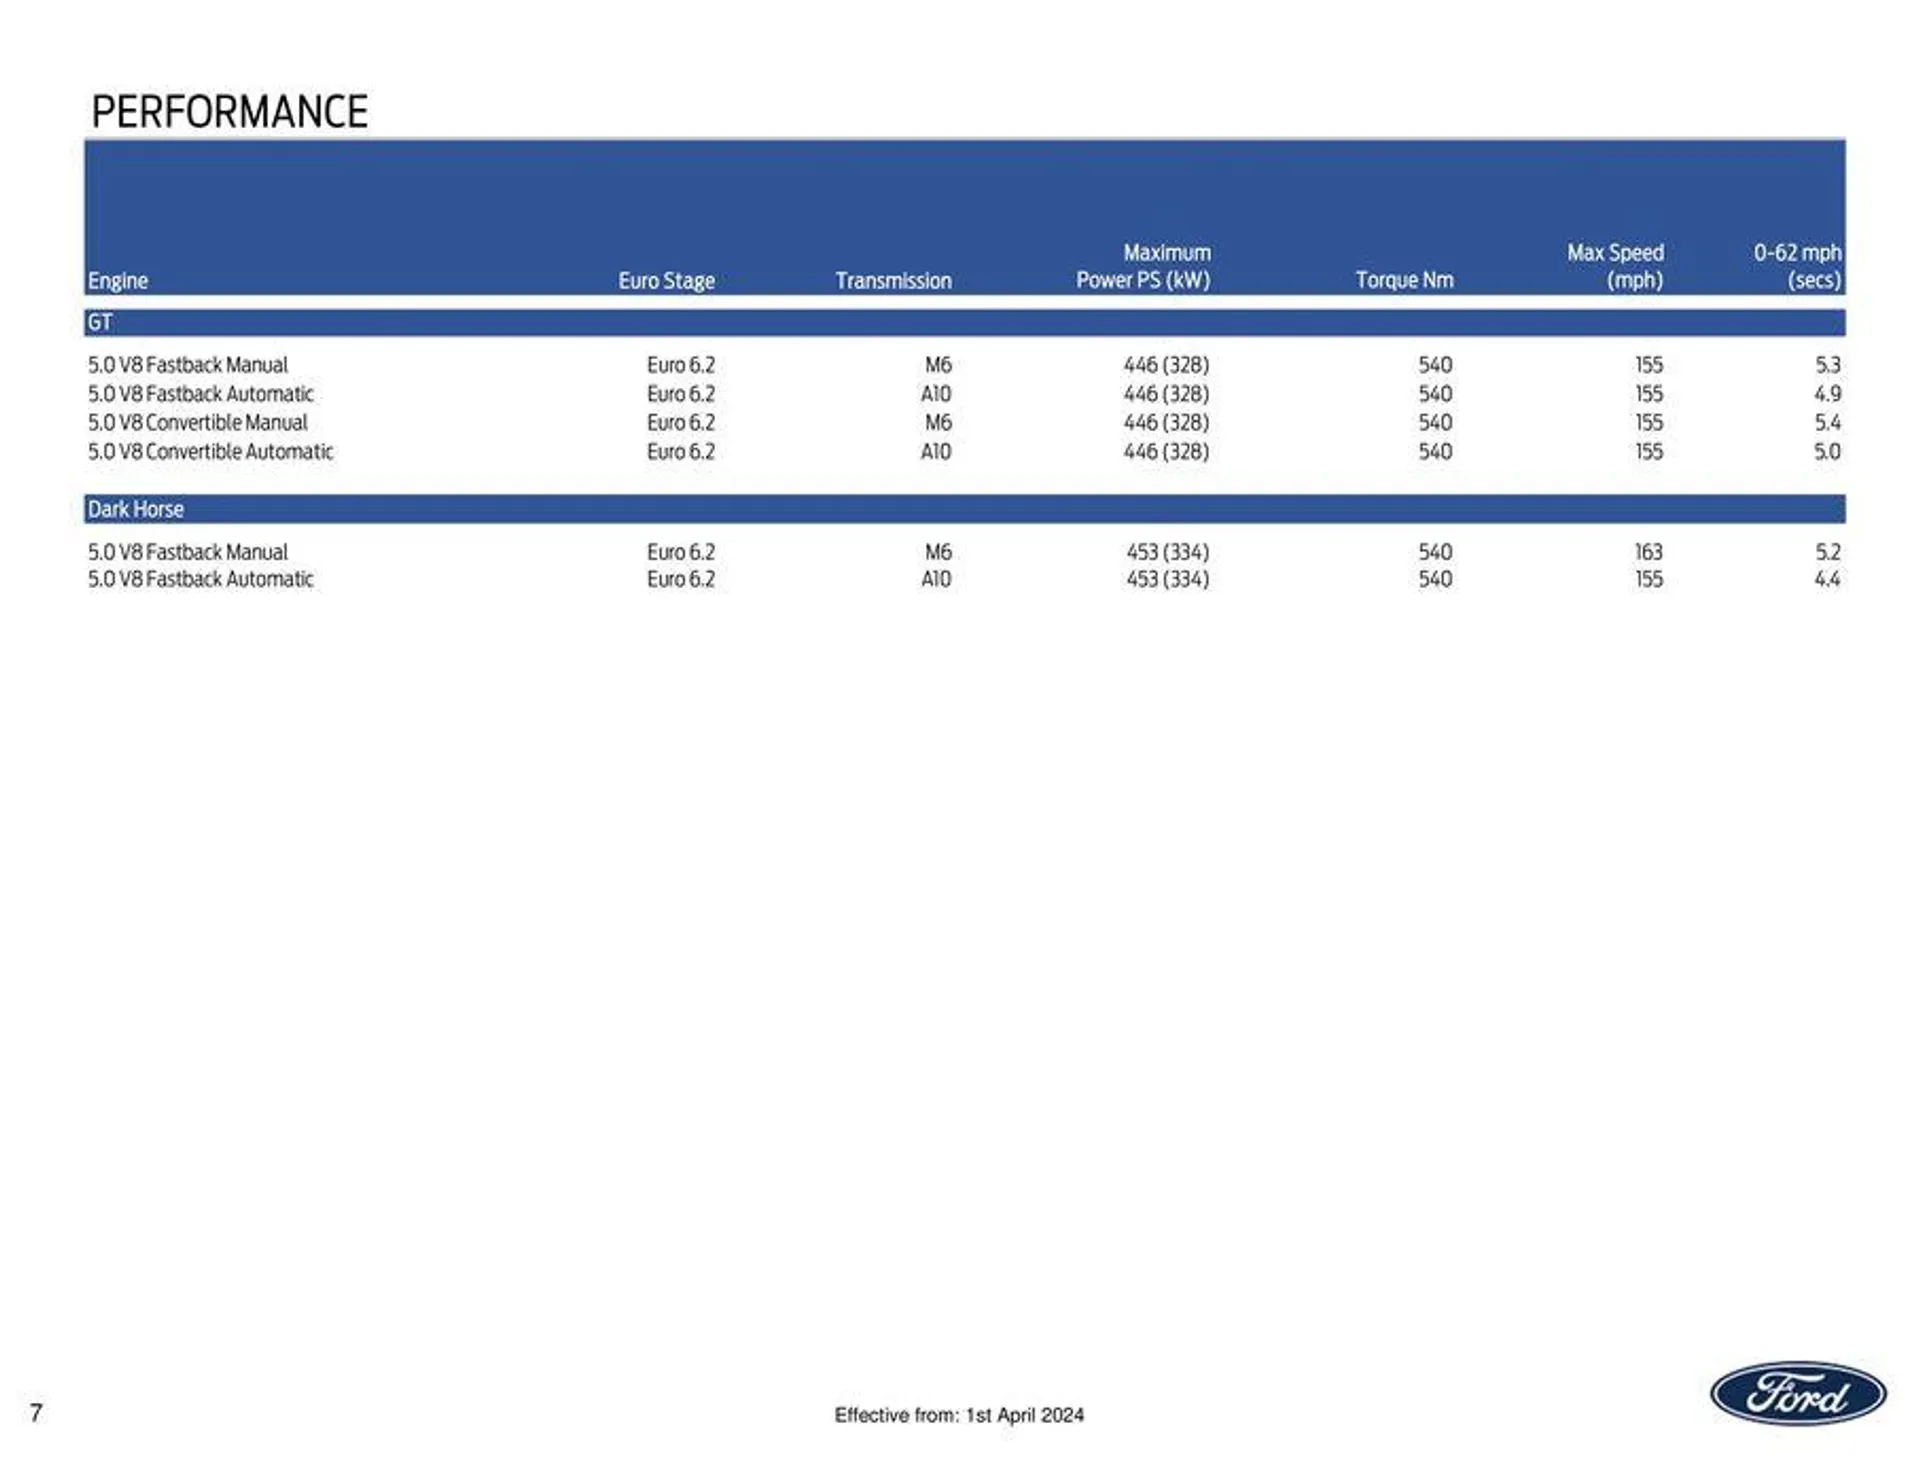Select Dark Horse 5.0 V8 Fastback Automatic
This screenshot has width=1920, height=1483.
click(965, 579)
